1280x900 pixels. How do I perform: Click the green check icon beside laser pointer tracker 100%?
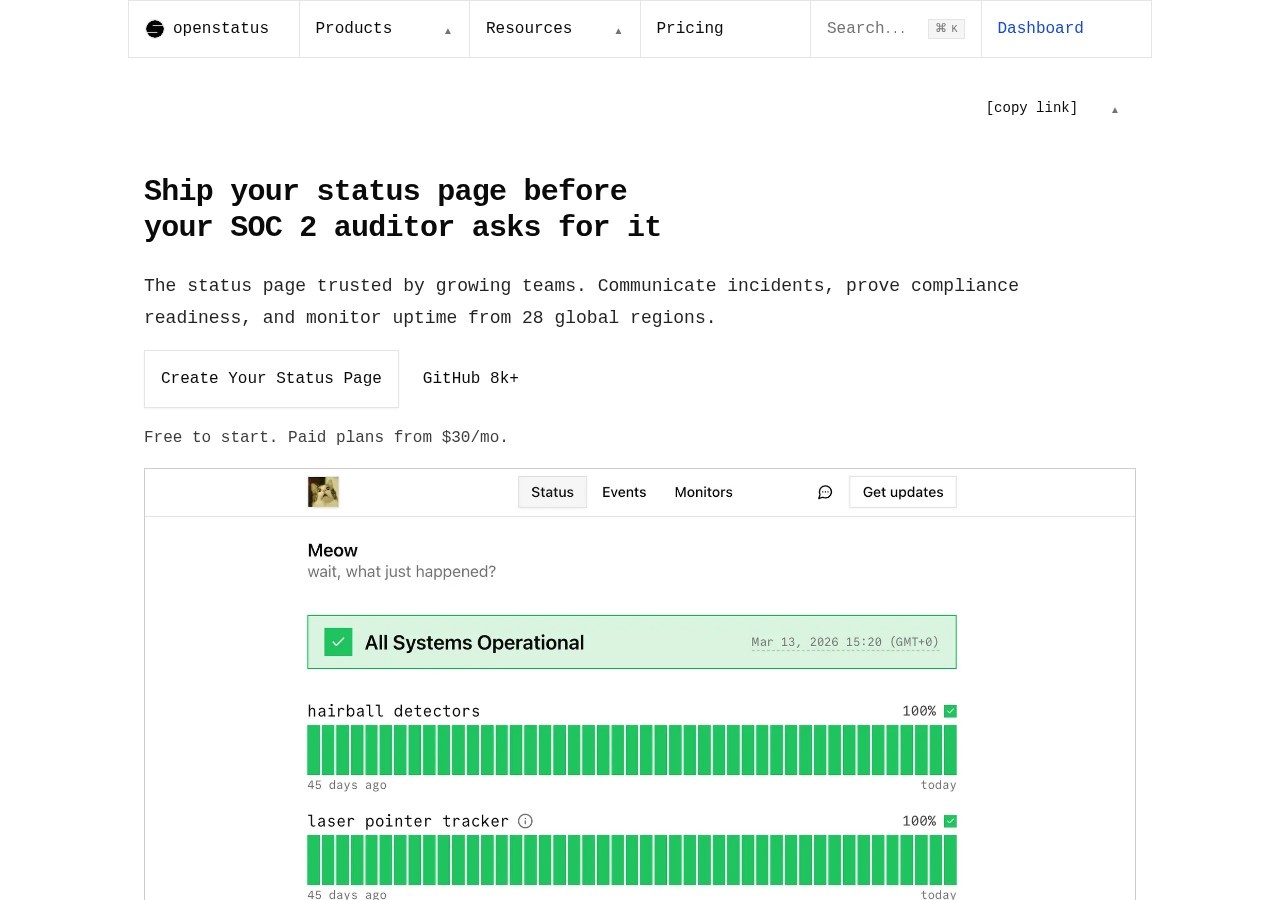(950, 821)
